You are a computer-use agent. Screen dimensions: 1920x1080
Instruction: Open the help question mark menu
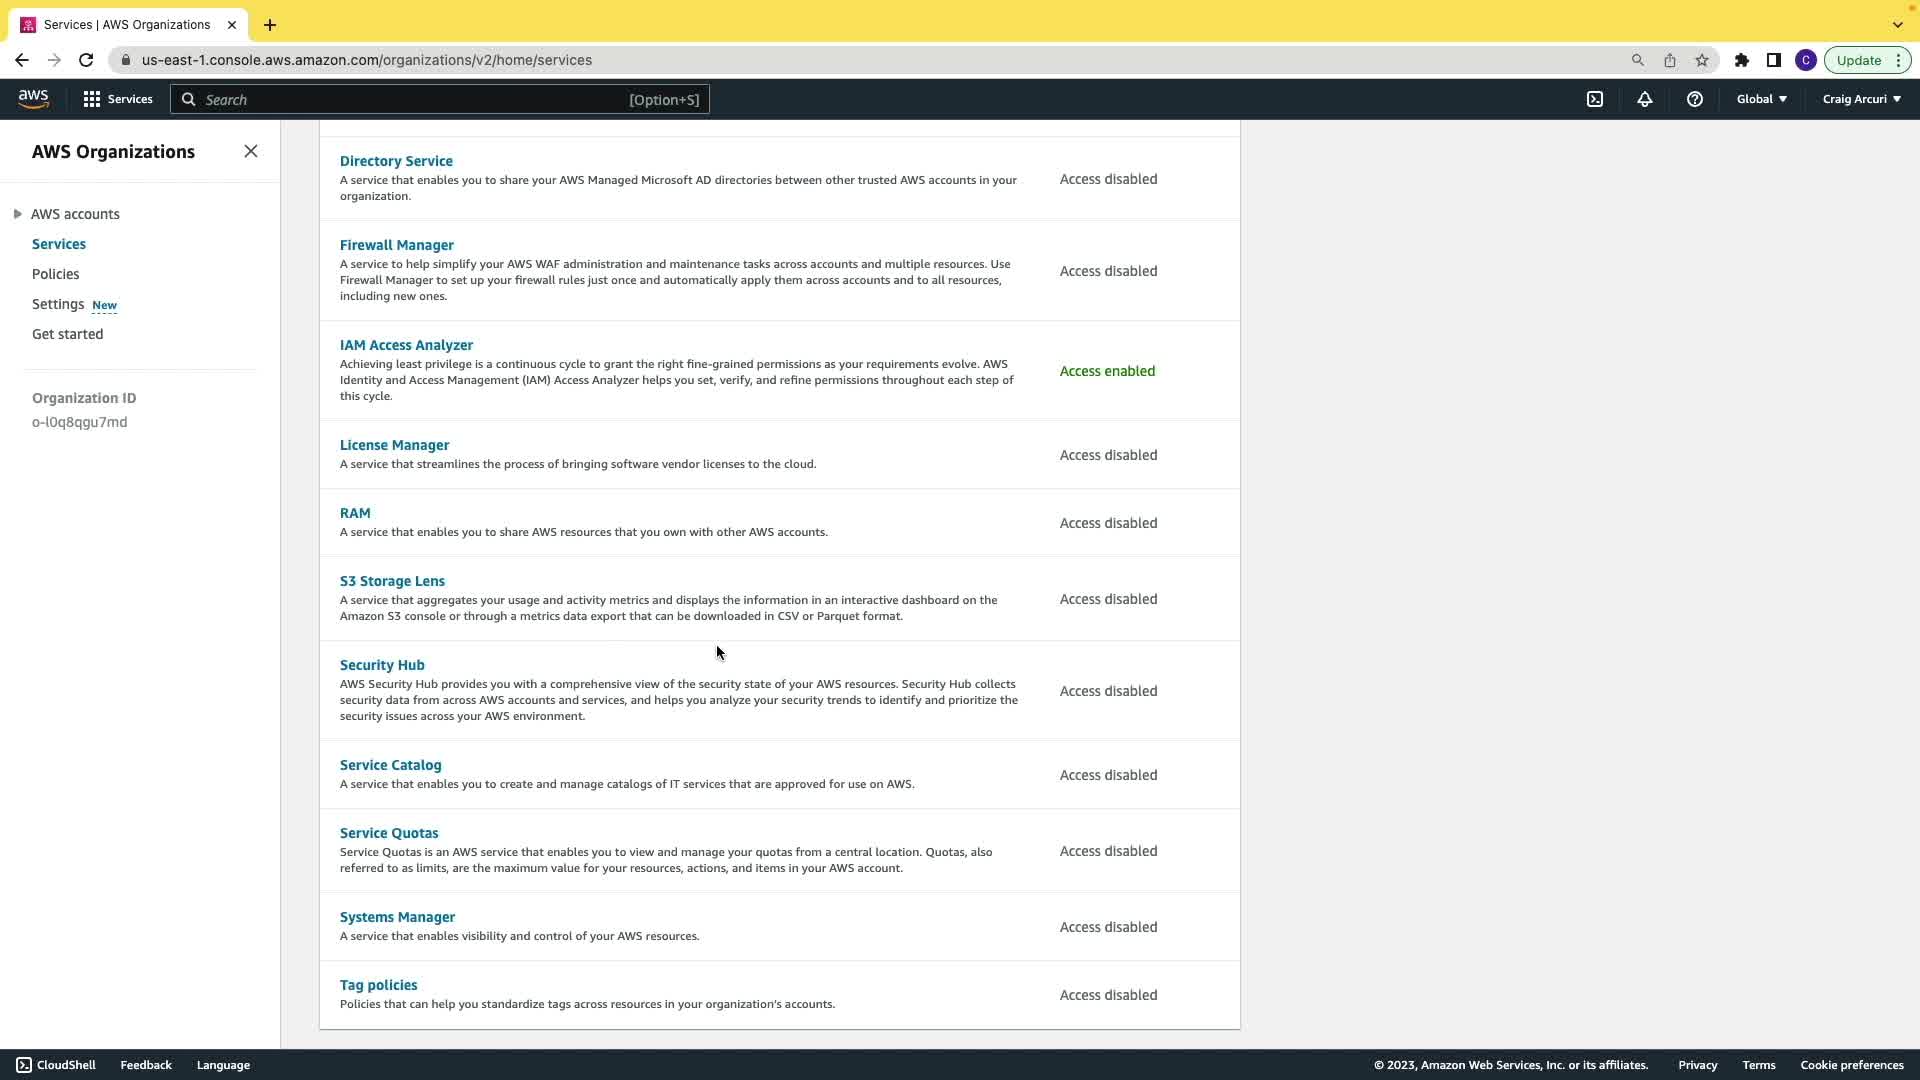pyautogui.click(x=1694, y=99)
